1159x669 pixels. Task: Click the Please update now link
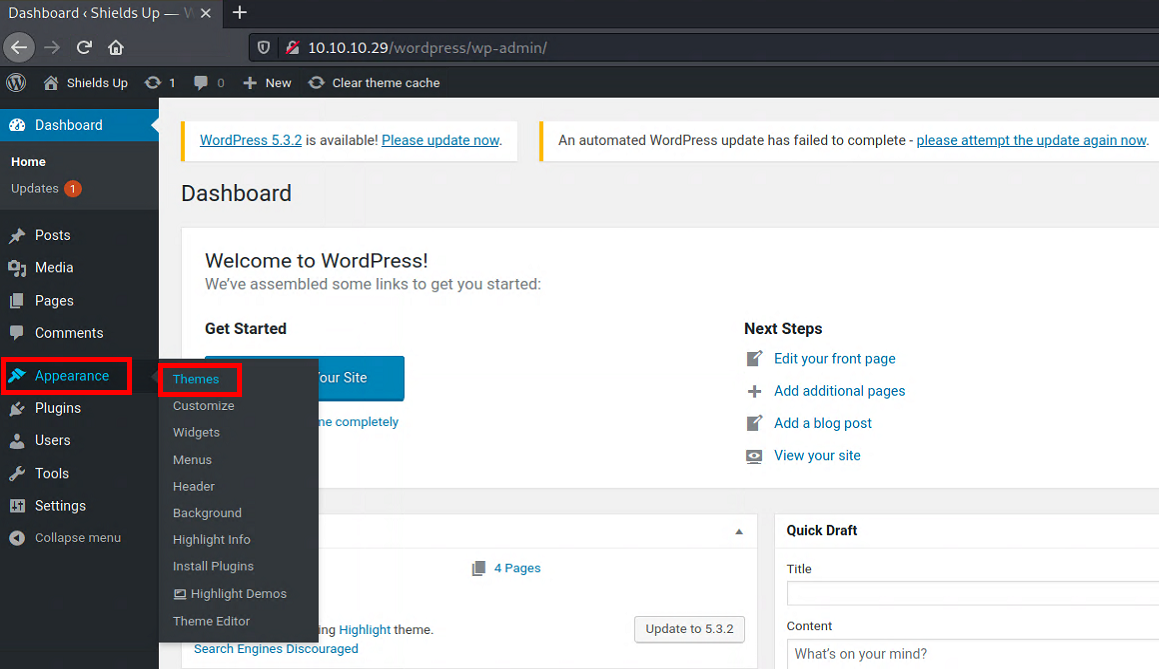[x=440, y=141]
